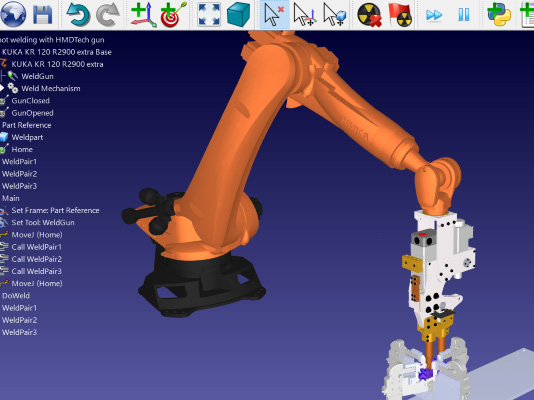Select the station title spot welding with HMDTech gun
This screenshot has width=534, height=400.
pyautogui.click(x=52, y=40)
